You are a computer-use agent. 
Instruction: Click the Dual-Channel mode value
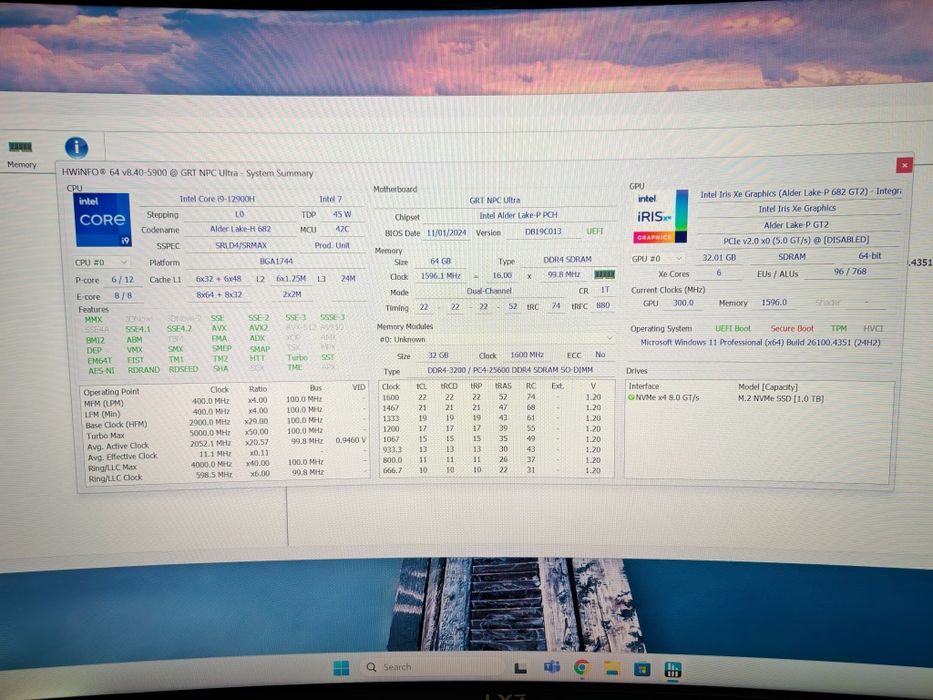point(489,290)
